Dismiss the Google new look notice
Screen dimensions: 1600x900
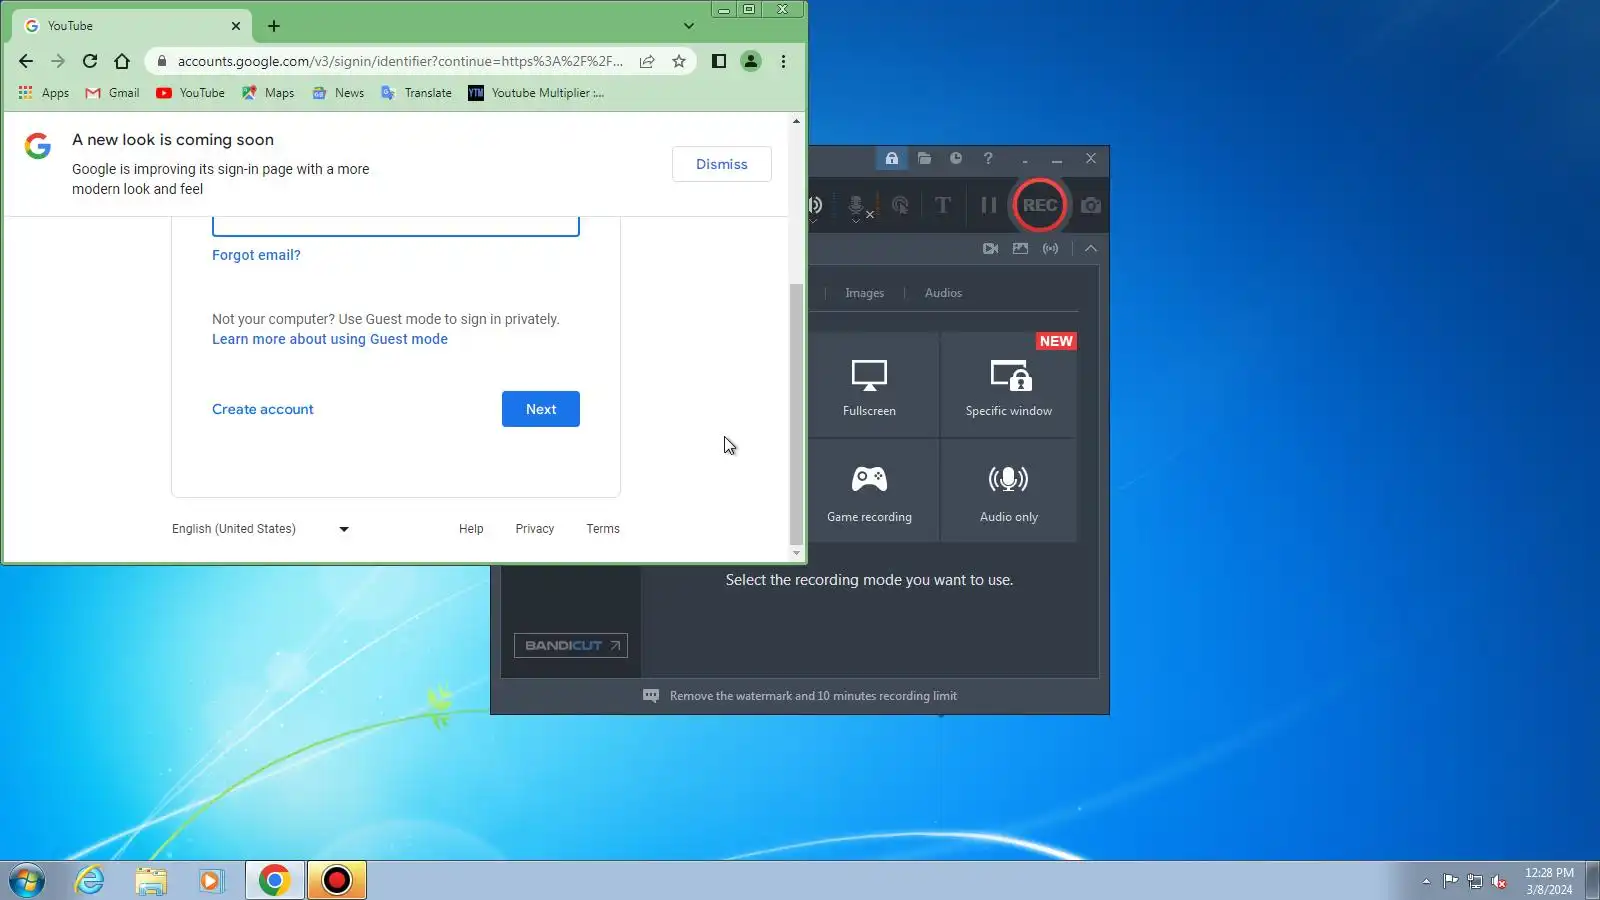pyautogui.click(x=722, y=164)
